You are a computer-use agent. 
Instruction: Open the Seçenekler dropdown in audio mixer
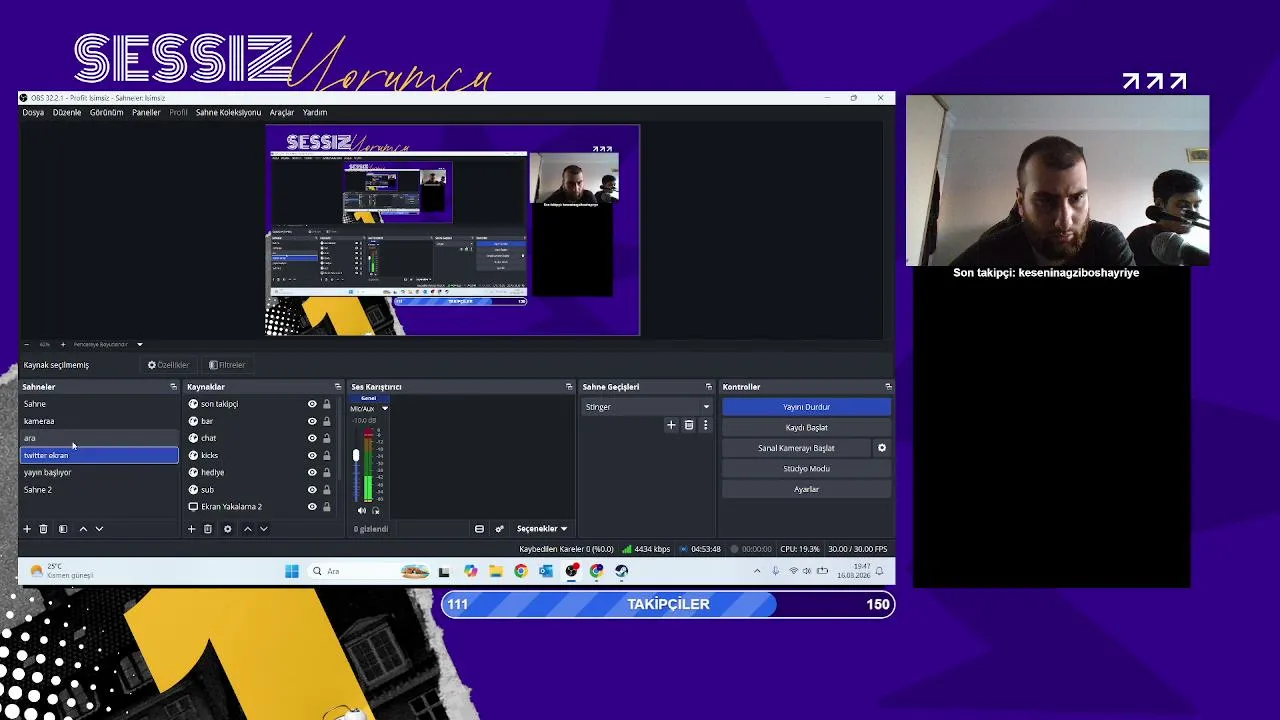542,529
